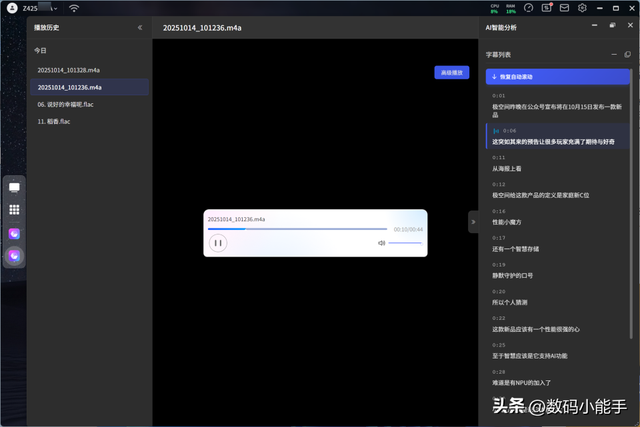Adjust the volume slider
Viewport: 640px width, 427px height.
click(405, 243)
